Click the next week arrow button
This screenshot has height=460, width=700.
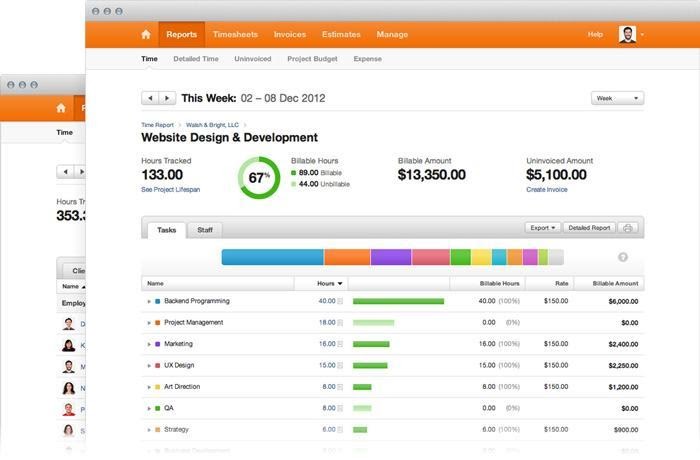pyautogui.click(x=167, y=98)
